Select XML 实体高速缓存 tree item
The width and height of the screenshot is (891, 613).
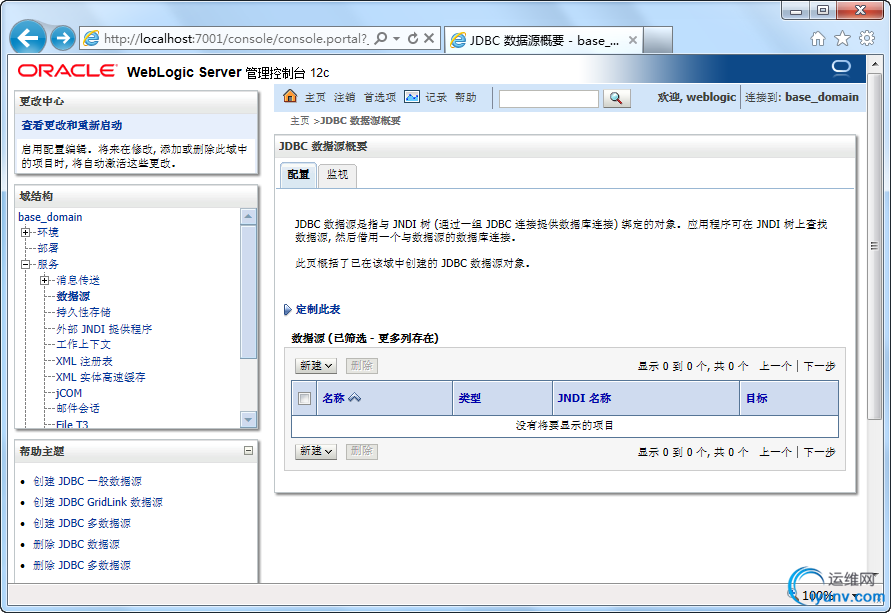point(101,377)
